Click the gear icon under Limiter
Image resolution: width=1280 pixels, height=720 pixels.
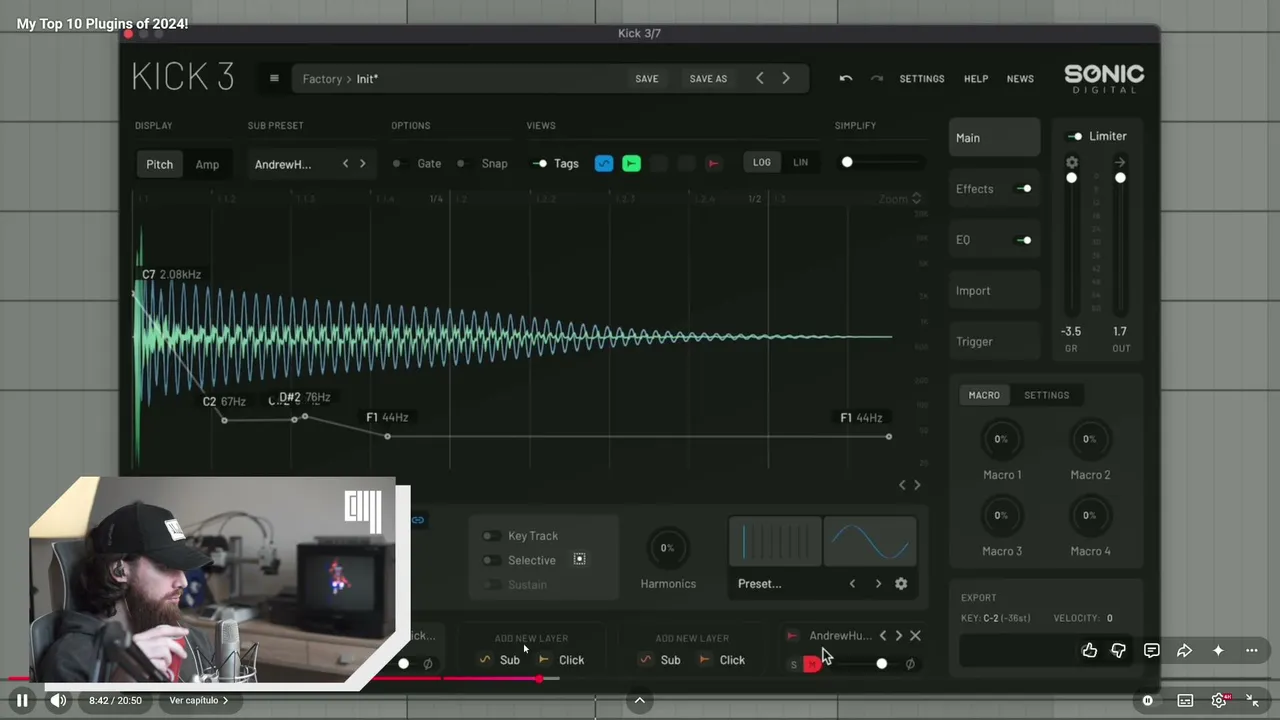(1072, 162)
